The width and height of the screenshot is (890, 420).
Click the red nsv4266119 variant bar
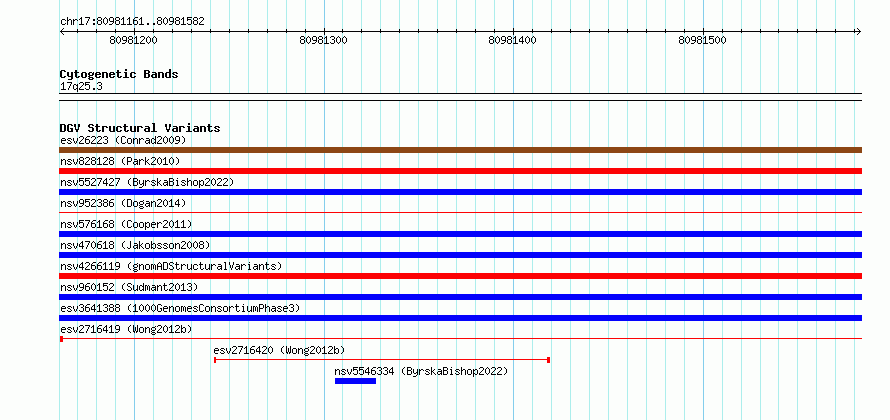460,276
